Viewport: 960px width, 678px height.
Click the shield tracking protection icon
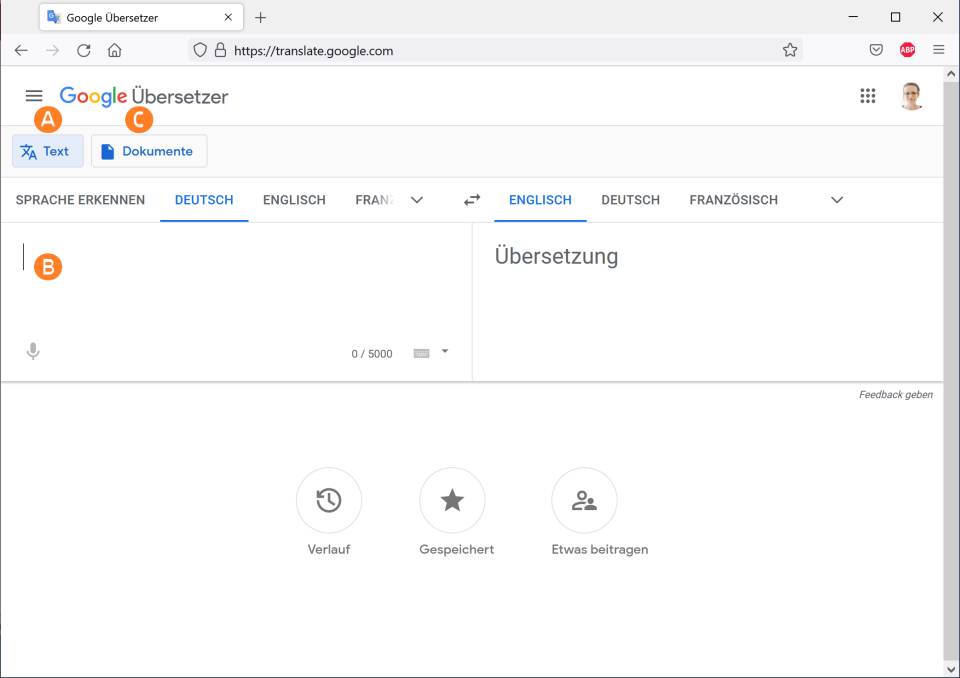(200, 50)
